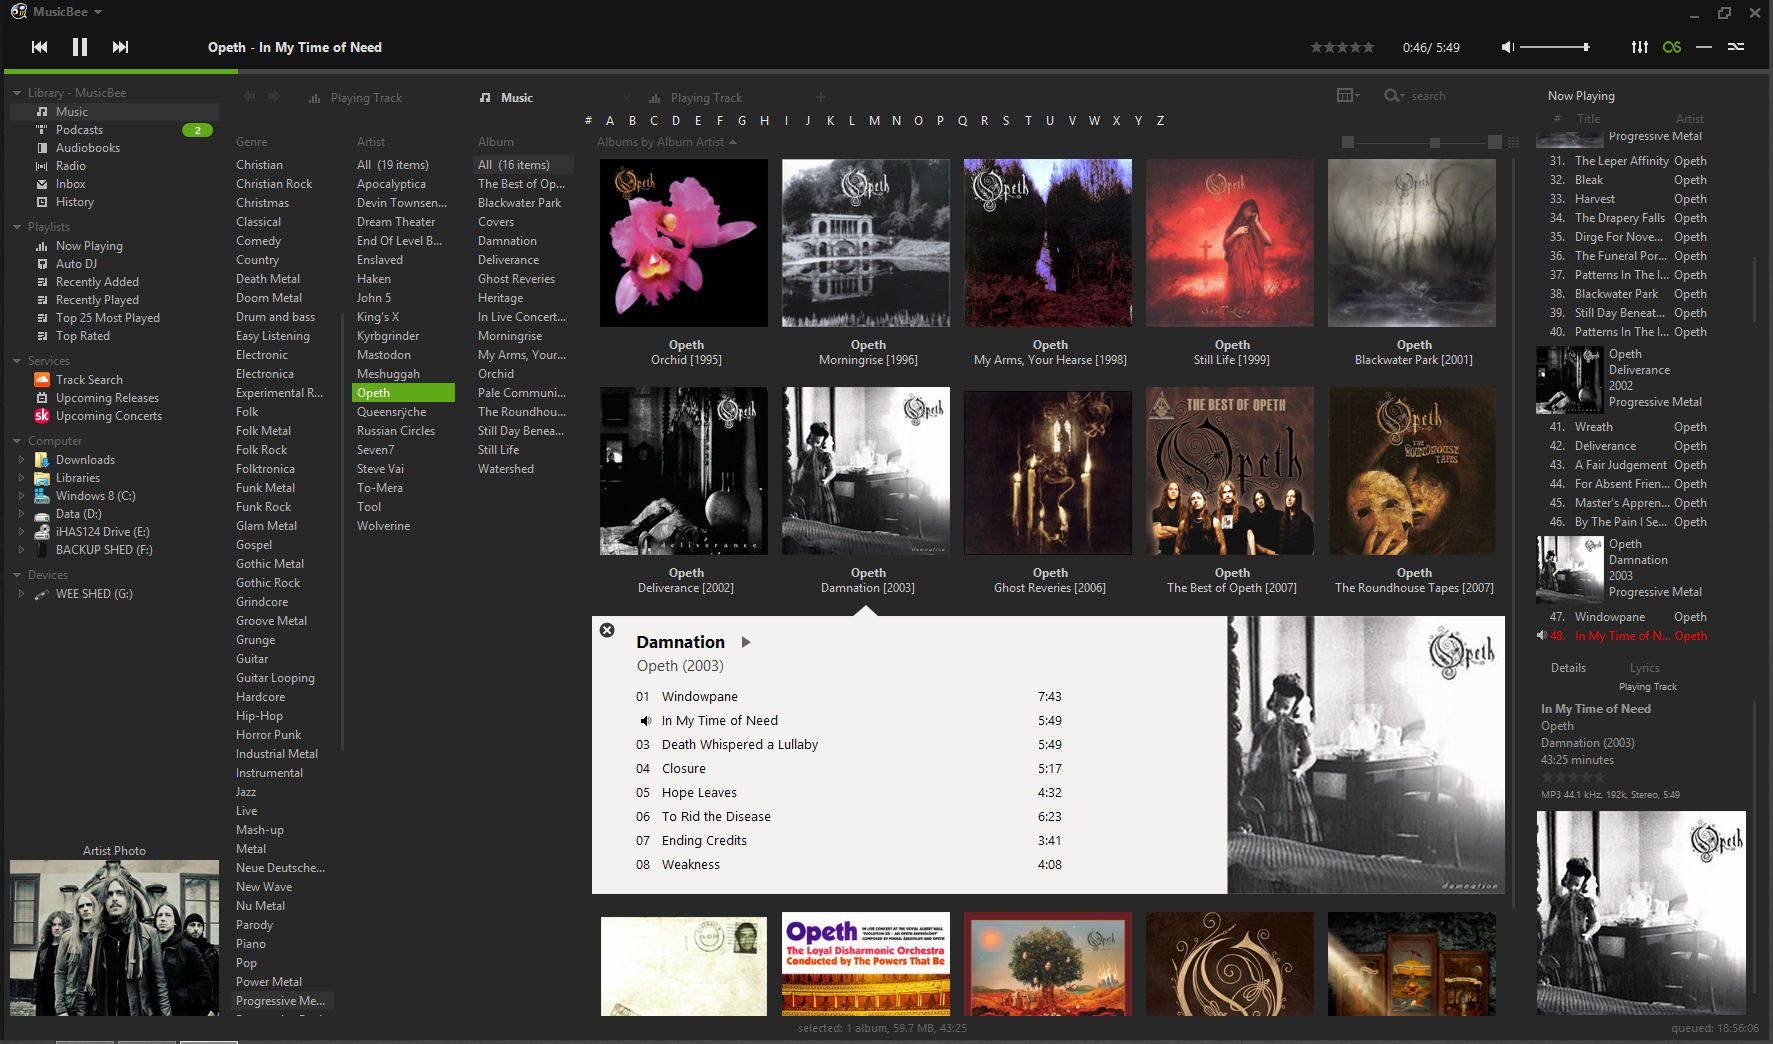Skip to the next track
The width and height of the screenshot is (1773, 1044).
(x=120, y=47)
